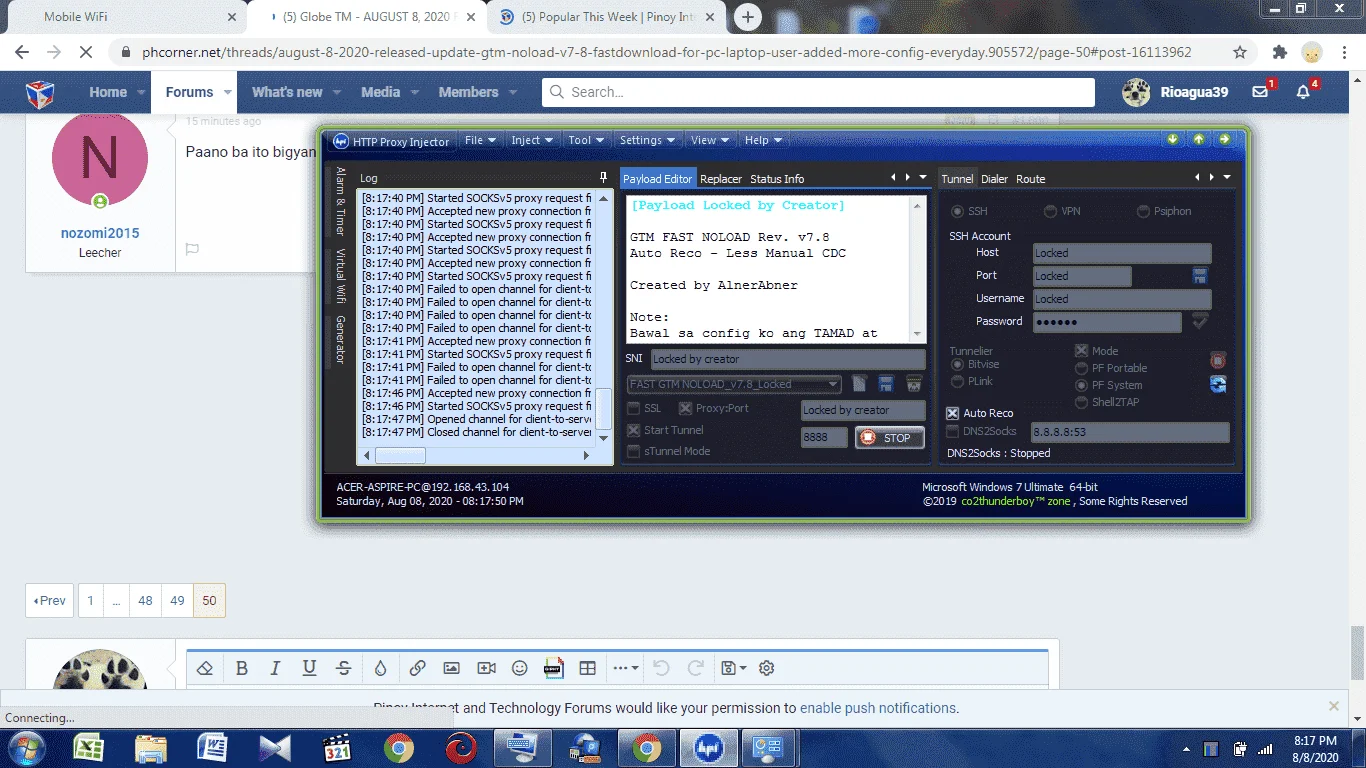Screen dimensions: 1366x768
Task: Select the VPN radio button
Action: pos(1050,211)
